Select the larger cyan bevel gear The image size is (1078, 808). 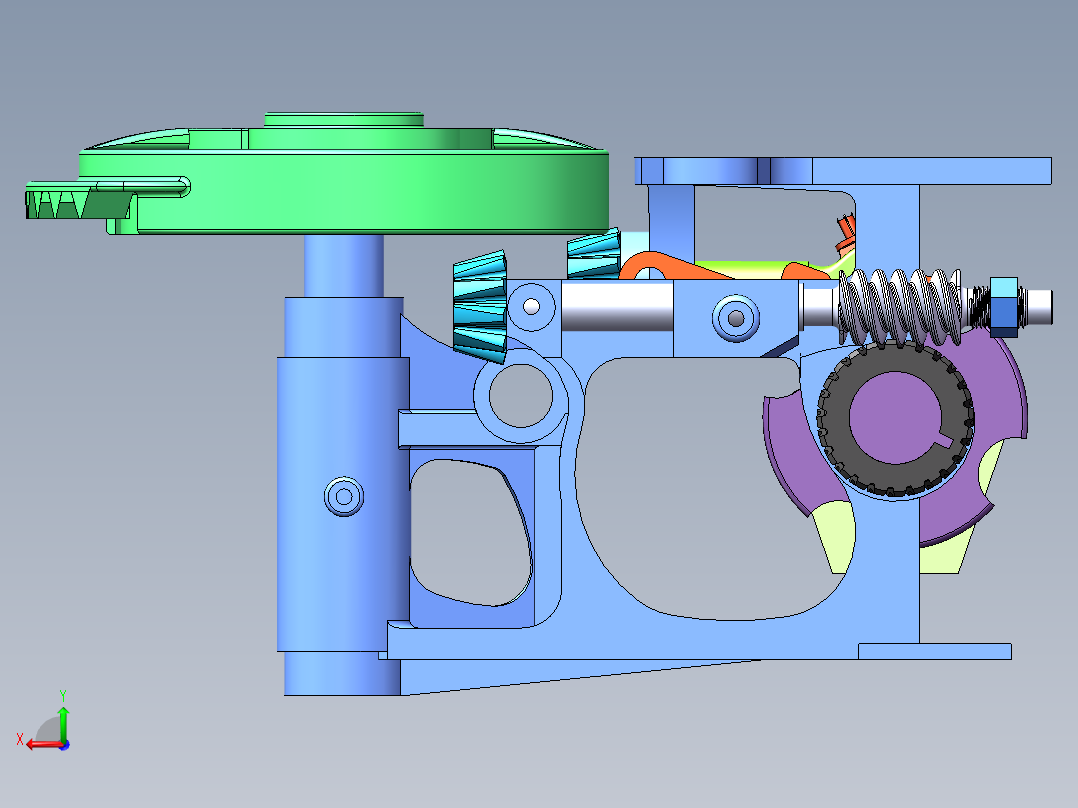[x=481, y=306]
